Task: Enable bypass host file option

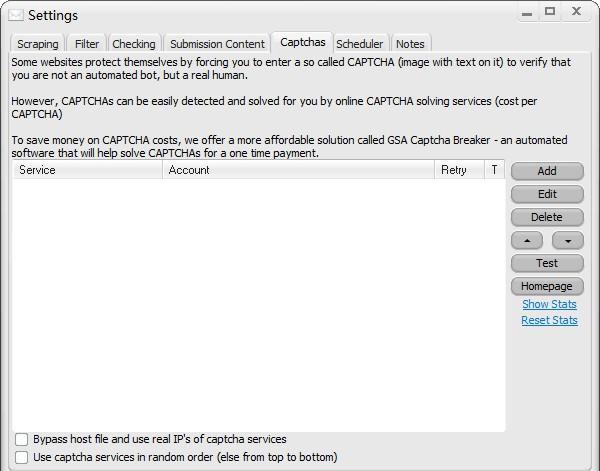Action: coord(21,439)
